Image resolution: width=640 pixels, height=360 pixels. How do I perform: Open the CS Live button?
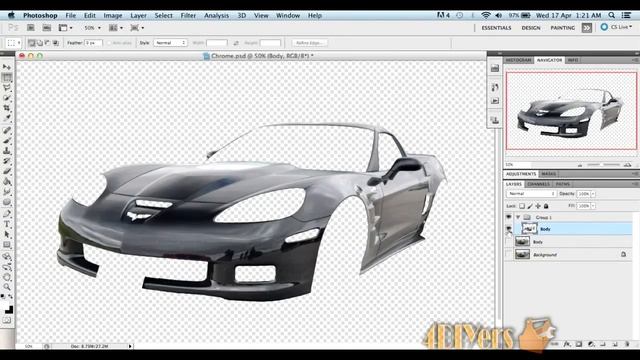pyautogui.click(x=616, y=27)
